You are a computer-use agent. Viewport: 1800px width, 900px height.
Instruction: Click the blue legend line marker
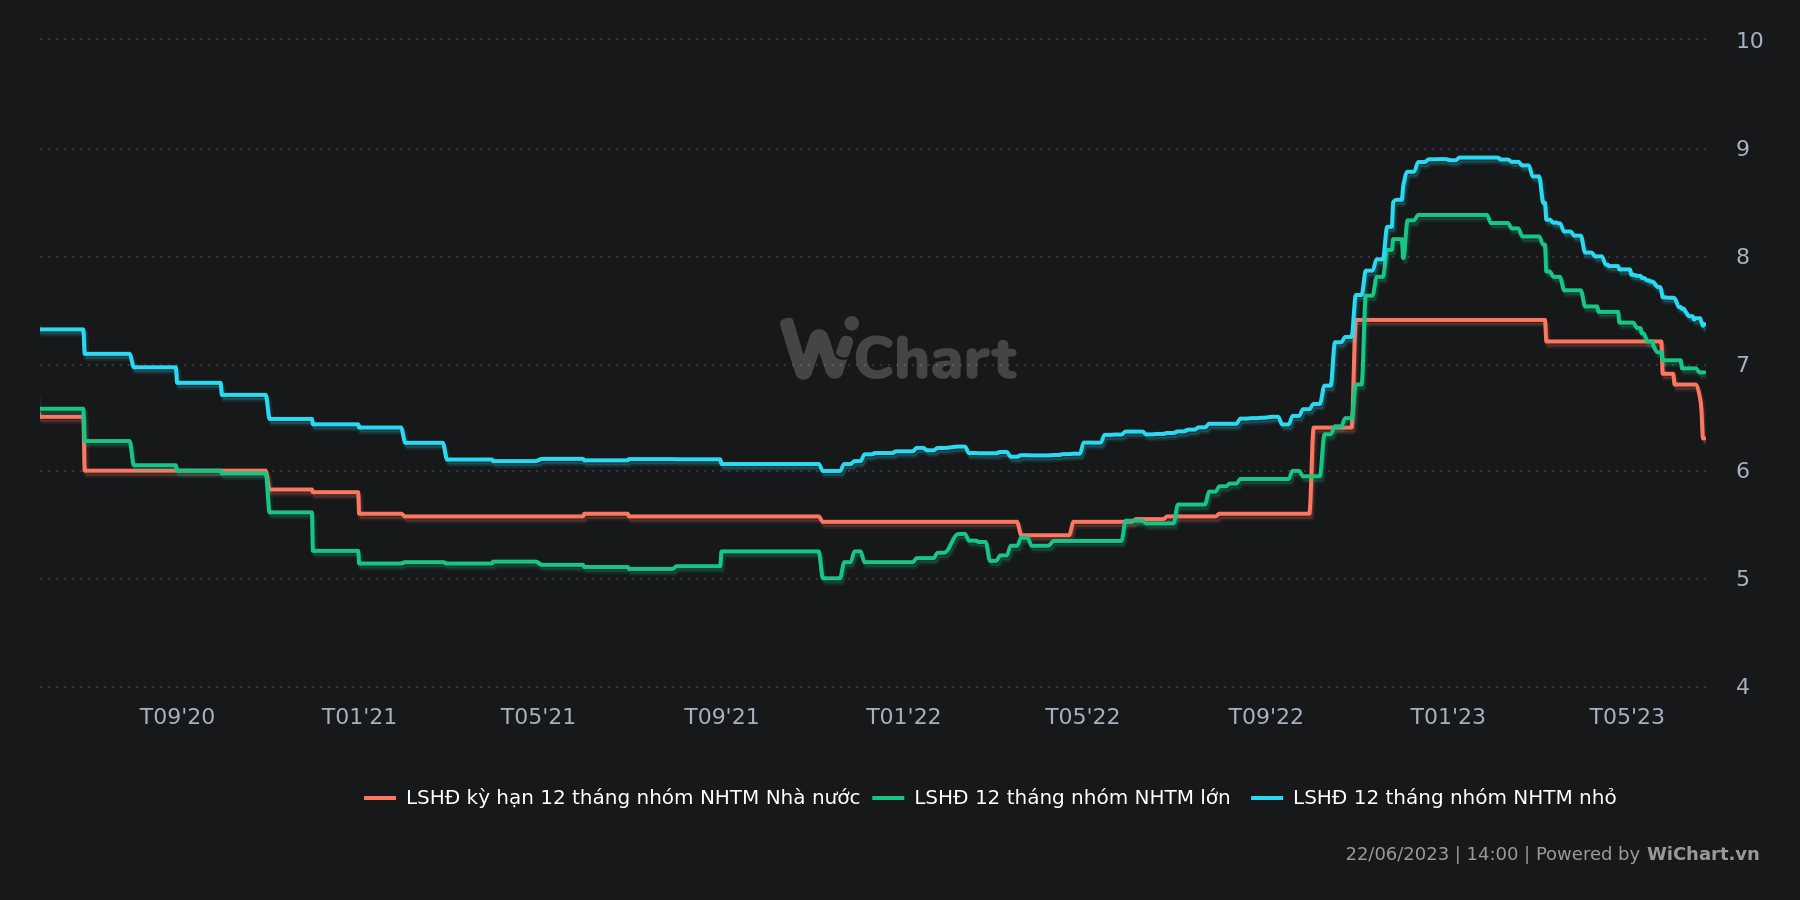coord(1267,798)
